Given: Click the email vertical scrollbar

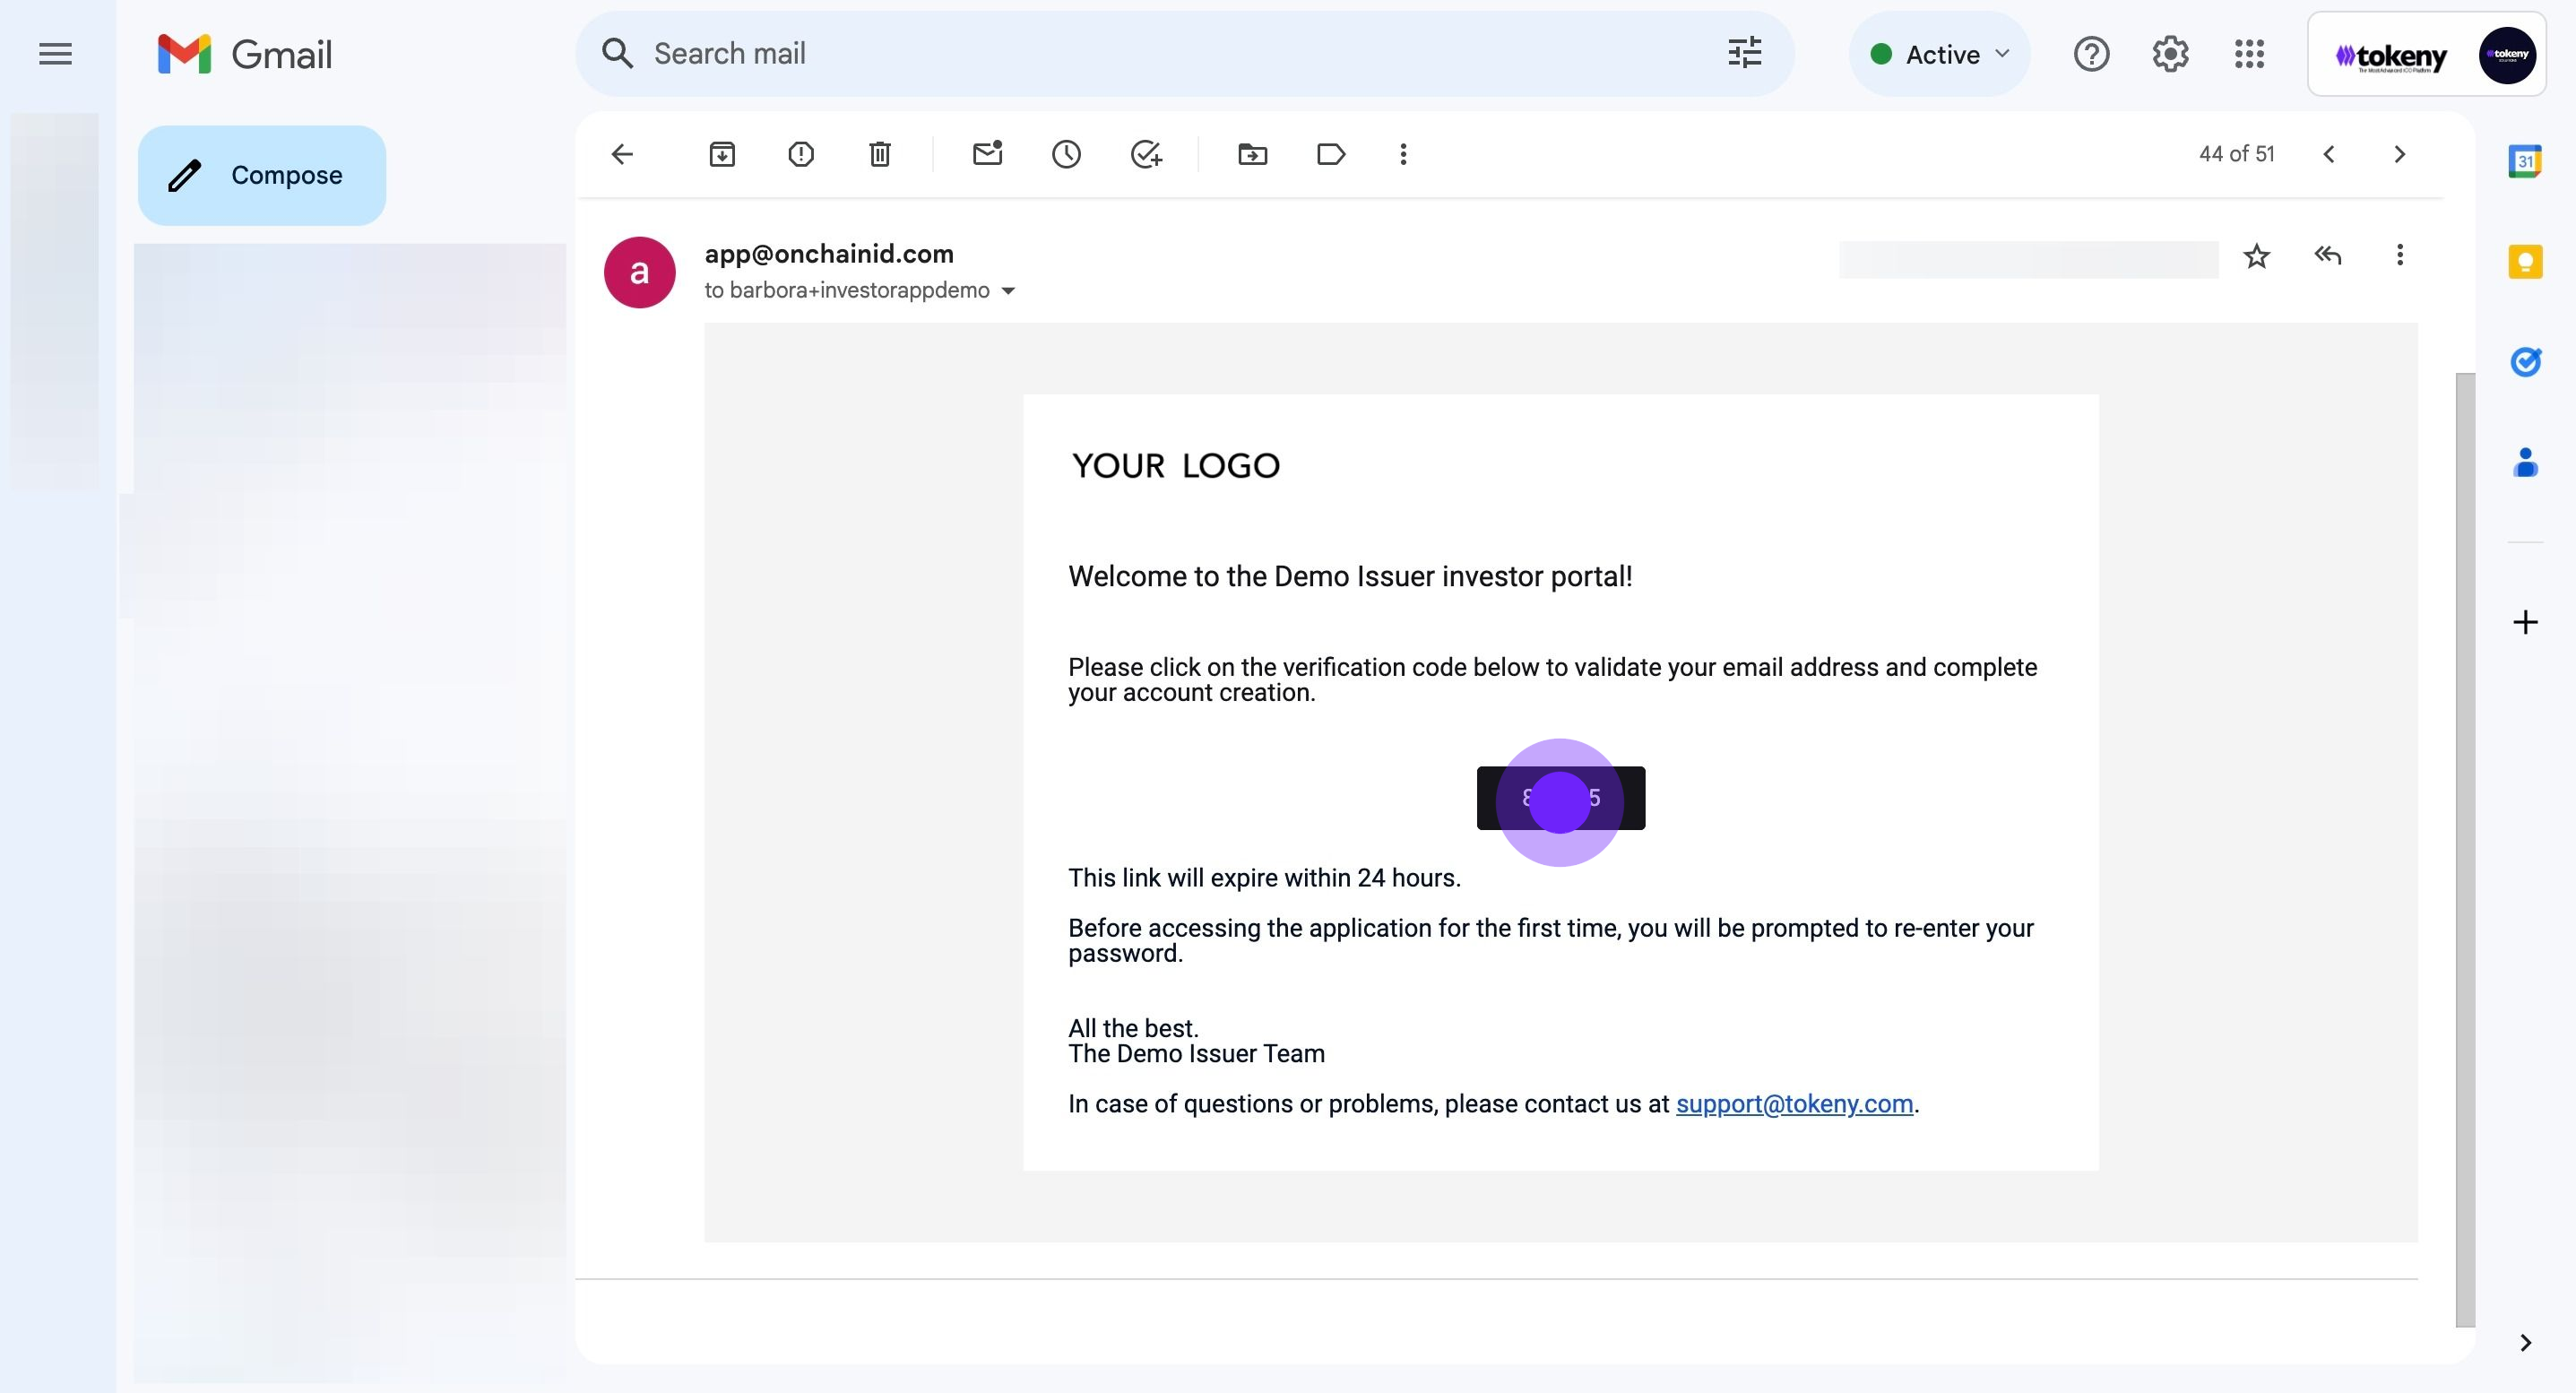Looking at the screenshot, I should coord(2465,850).
